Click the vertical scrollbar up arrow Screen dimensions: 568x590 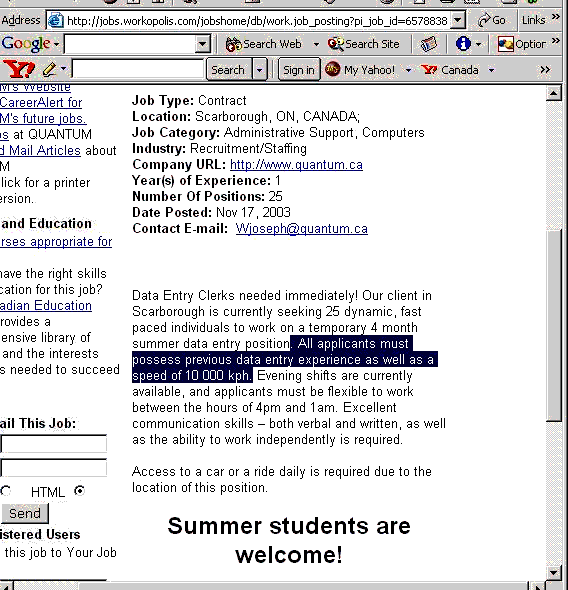(x=553, y=93)
